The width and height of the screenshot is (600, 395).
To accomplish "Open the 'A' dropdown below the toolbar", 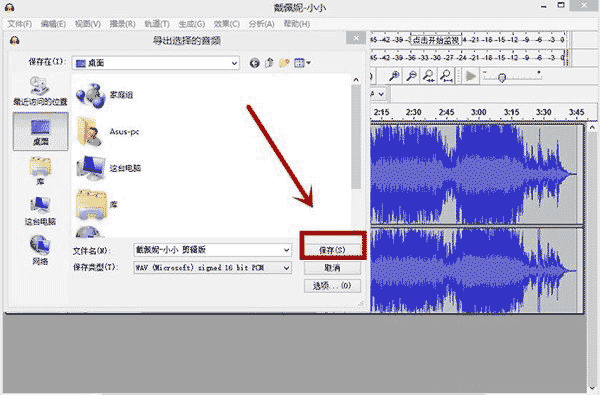I will coord(377,93).
